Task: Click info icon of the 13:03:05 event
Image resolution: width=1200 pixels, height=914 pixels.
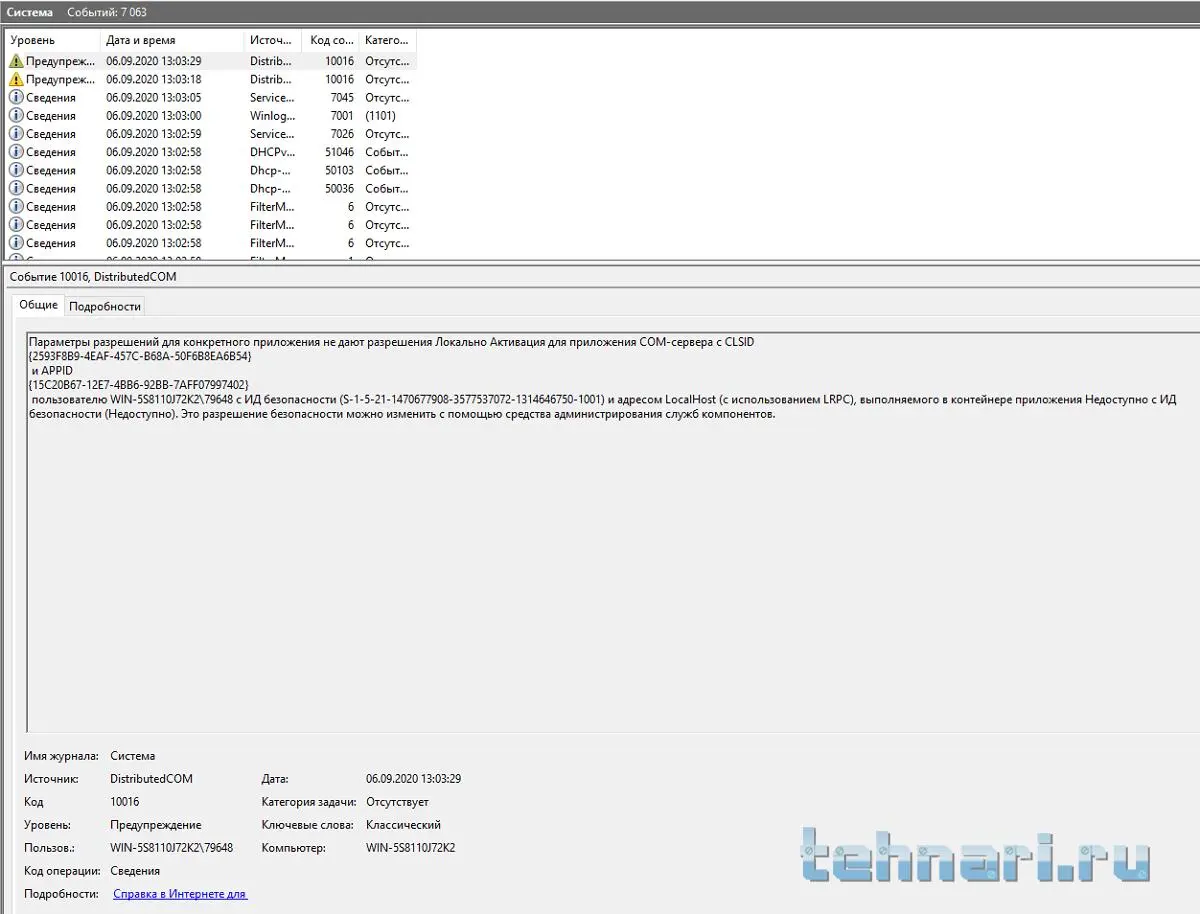Action: point(15,98)
